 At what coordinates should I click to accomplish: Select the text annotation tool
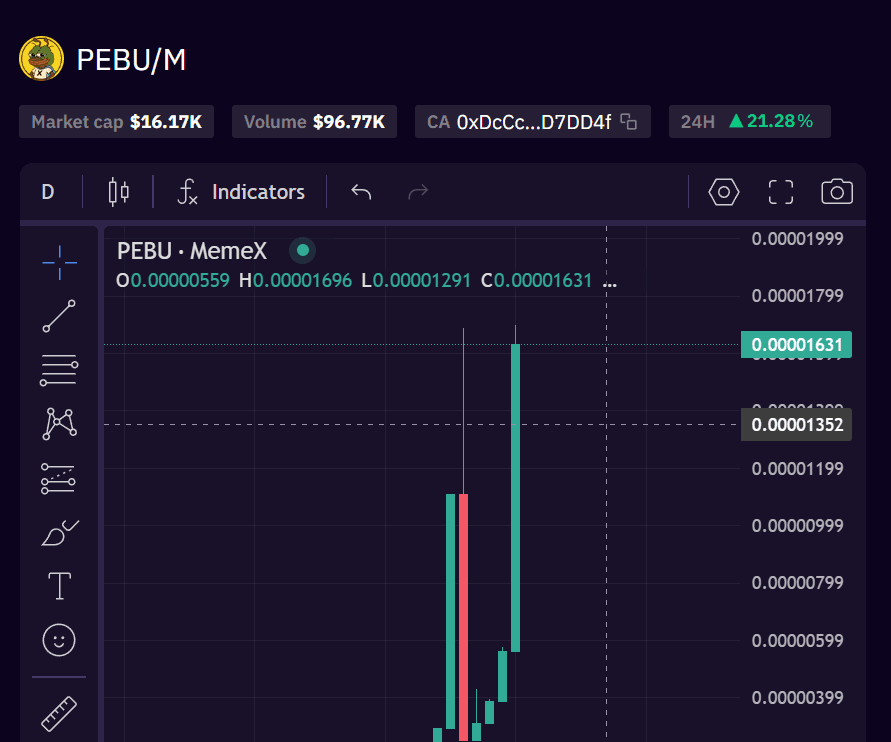point(59,586)
